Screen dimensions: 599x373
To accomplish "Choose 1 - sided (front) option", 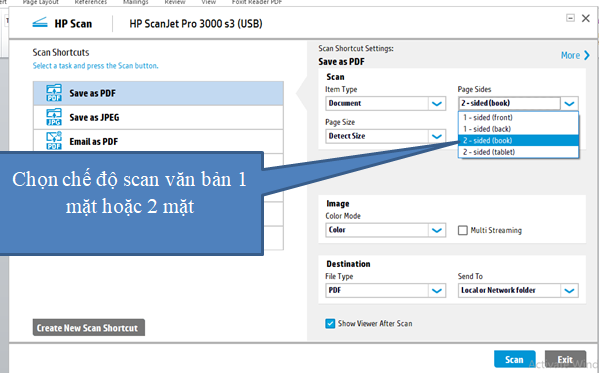I will [x=518, y=117].
